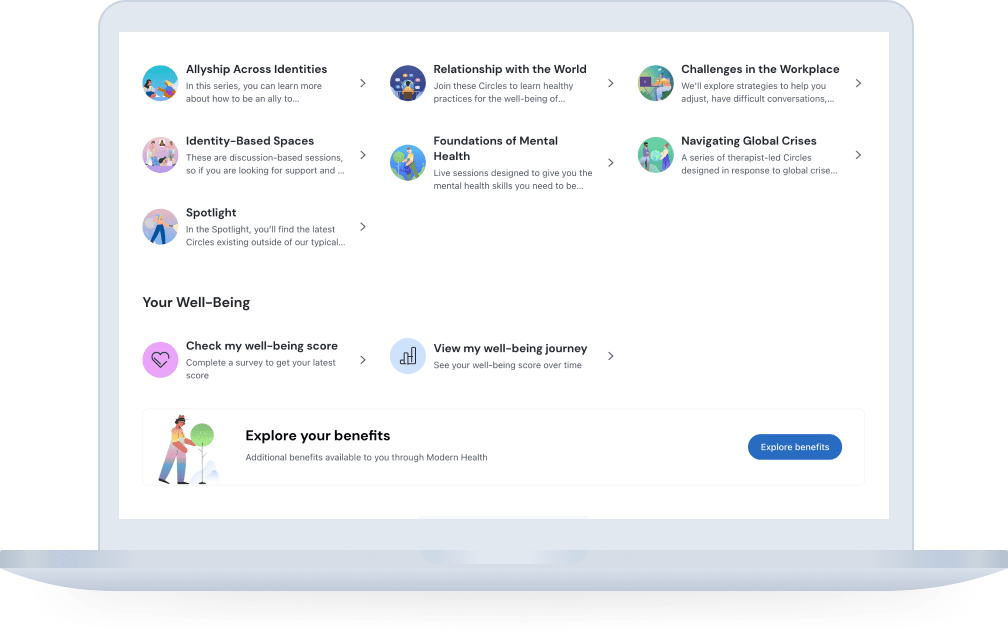Click 'Join these Circles to learn healthy' description
1008x635 pixels.
[503, 93]
